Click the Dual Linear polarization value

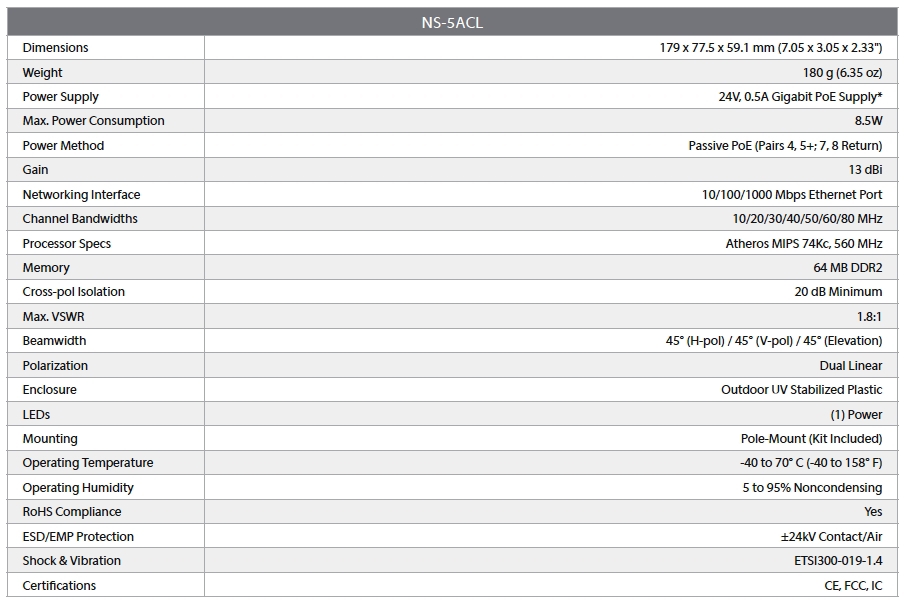tap(851, 366)
